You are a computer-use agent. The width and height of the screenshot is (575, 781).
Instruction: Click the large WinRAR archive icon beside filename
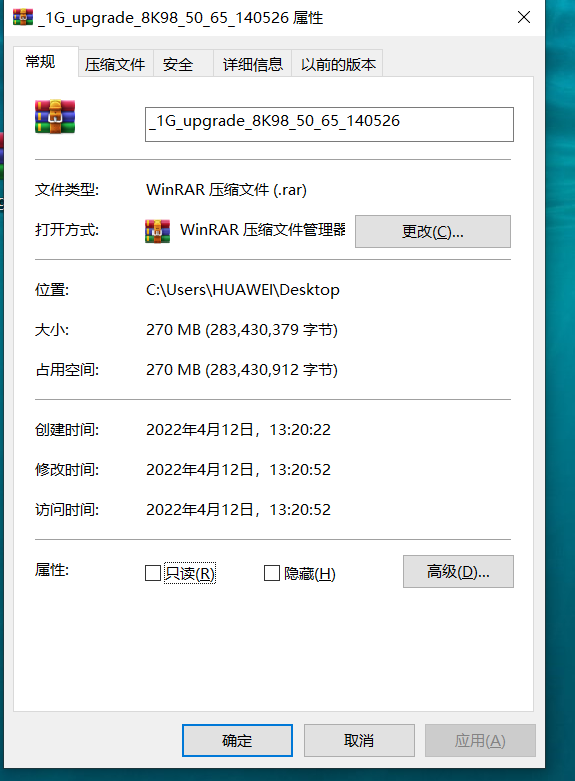(x=55, y=117)
